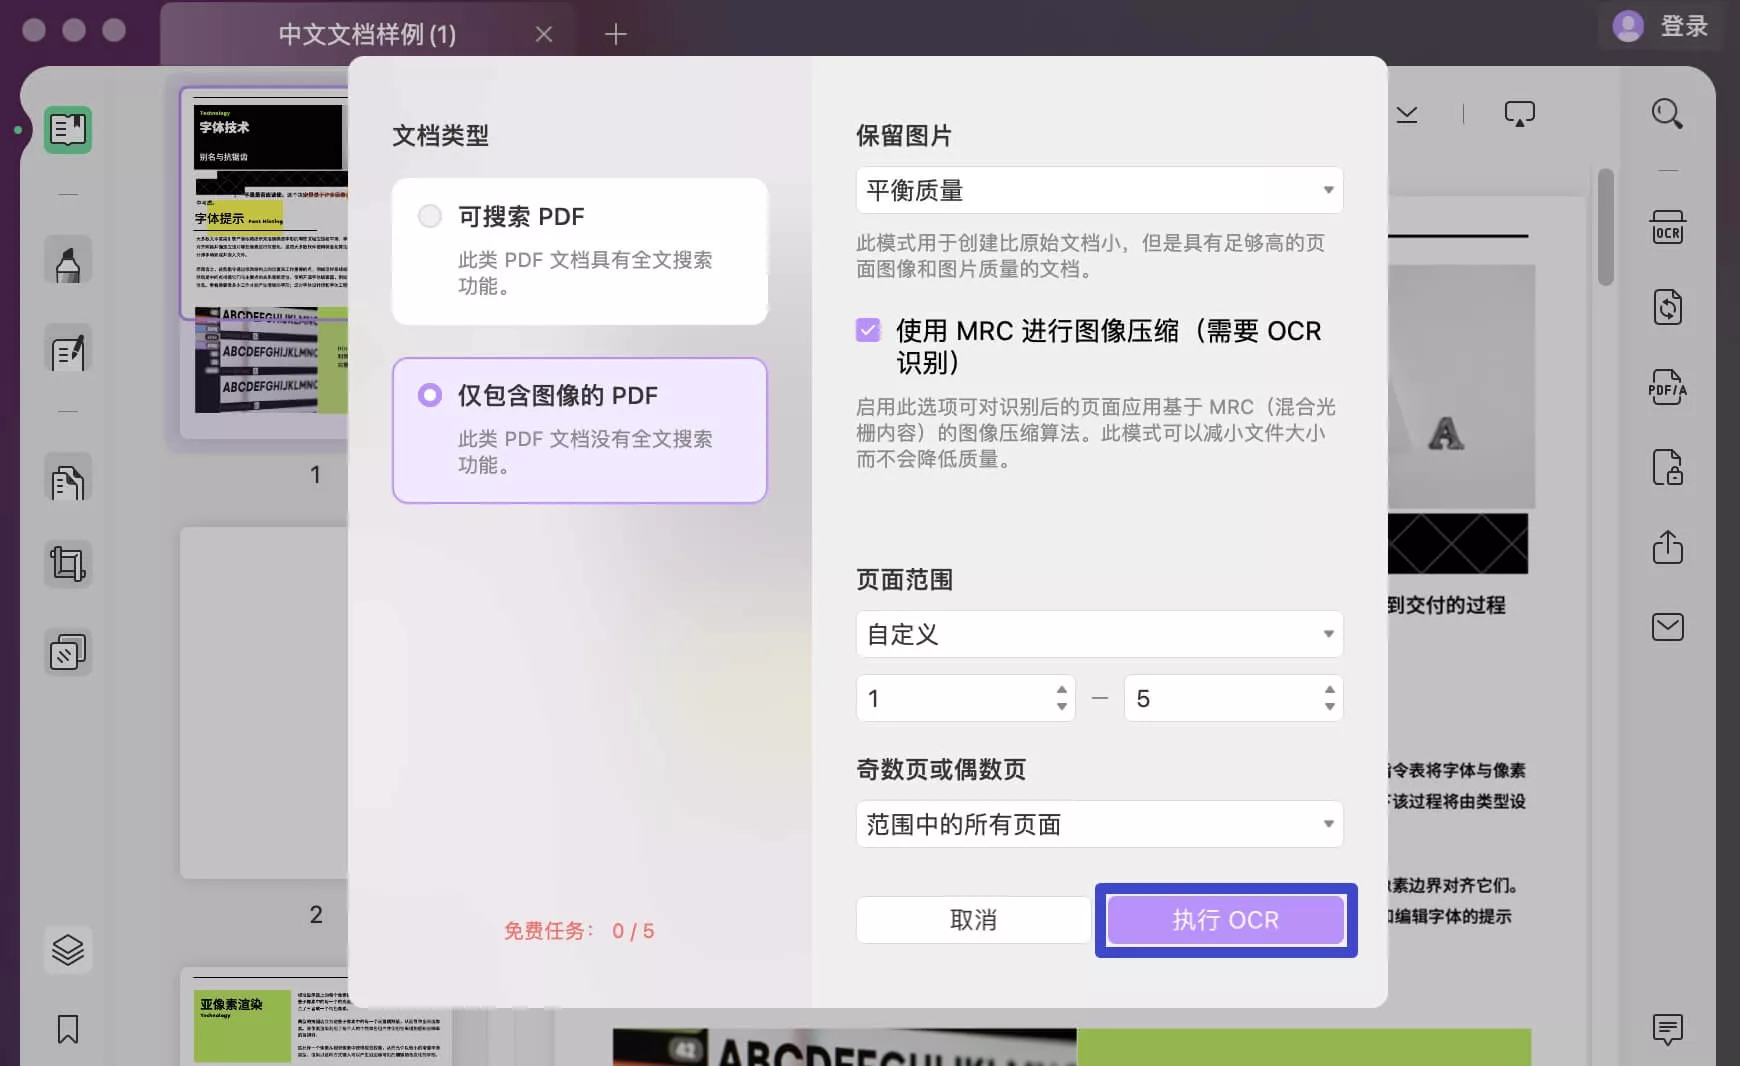Open the protect PDF lock icon

(x=1667, y=468)
